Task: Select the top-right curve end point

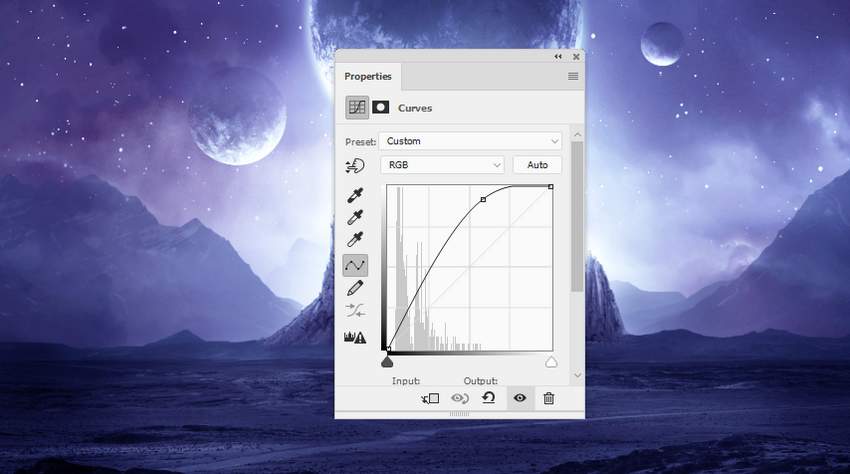Action: pos(551,187)
